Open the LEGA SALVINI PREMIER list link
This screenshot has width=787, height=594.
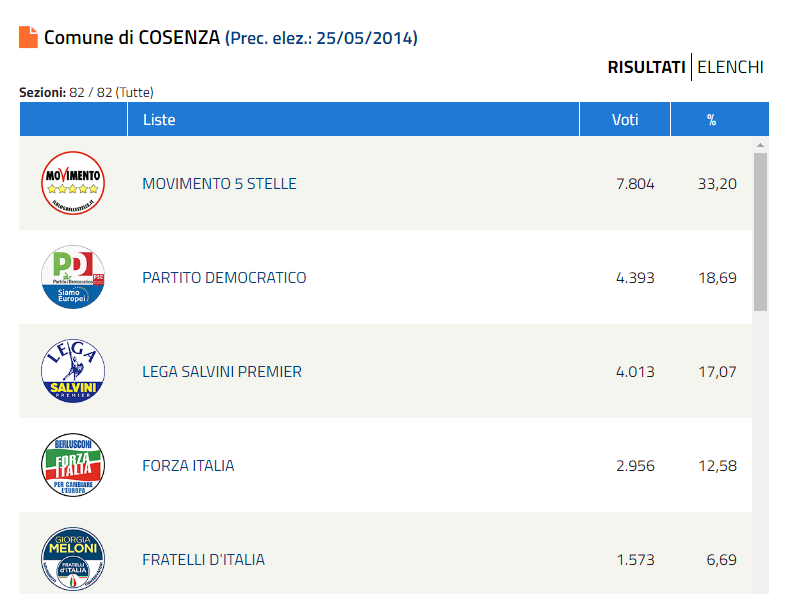pyautogui.click(x=222, y=372)
